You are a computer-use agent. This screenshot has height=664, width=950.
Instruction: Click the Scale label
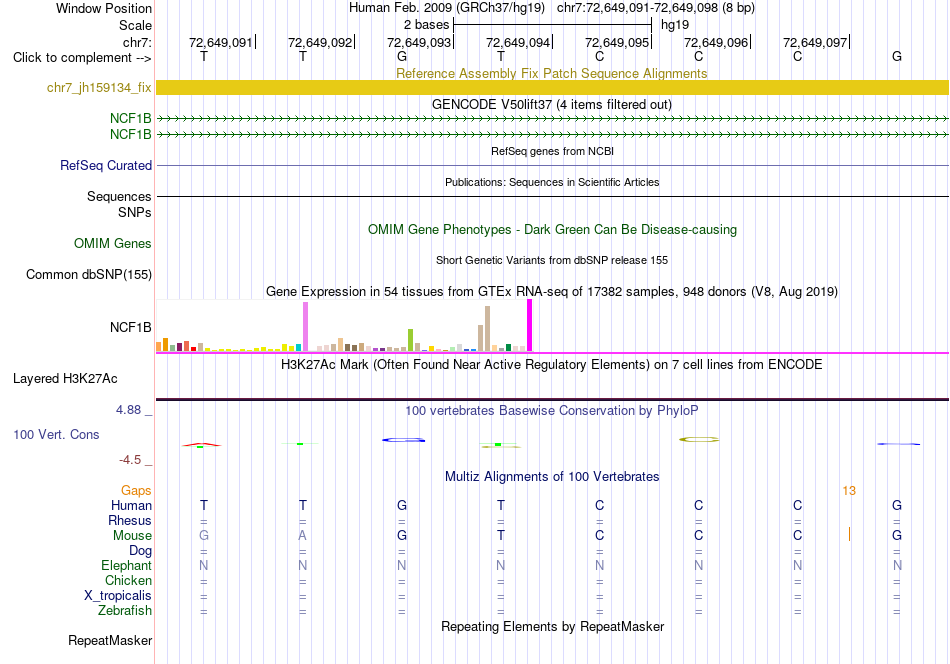pyautogui.click(x=135, y=25)
